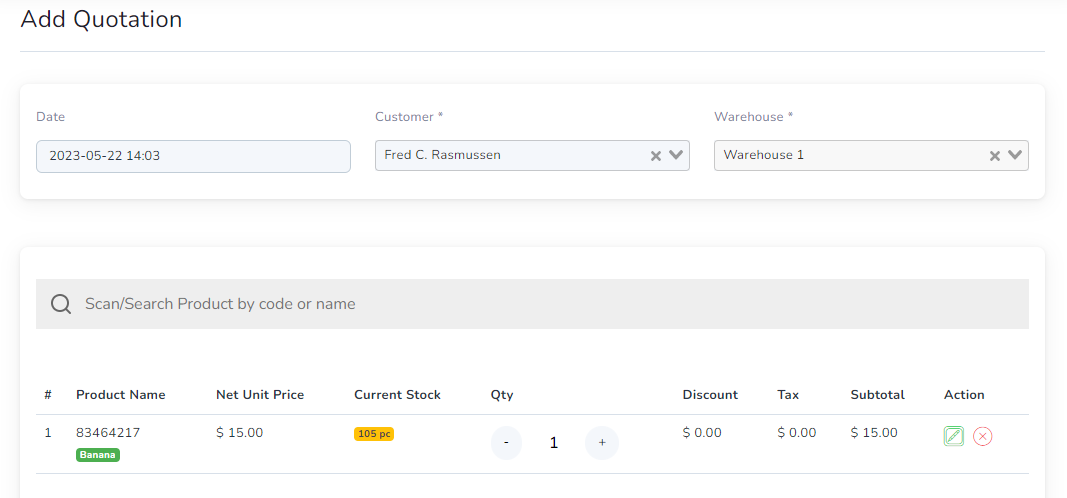The width and height of the screenshot is (1067, 498).
Task: Expand the Warehouse dropdown arrow
Action: [x=1015, y=155]
